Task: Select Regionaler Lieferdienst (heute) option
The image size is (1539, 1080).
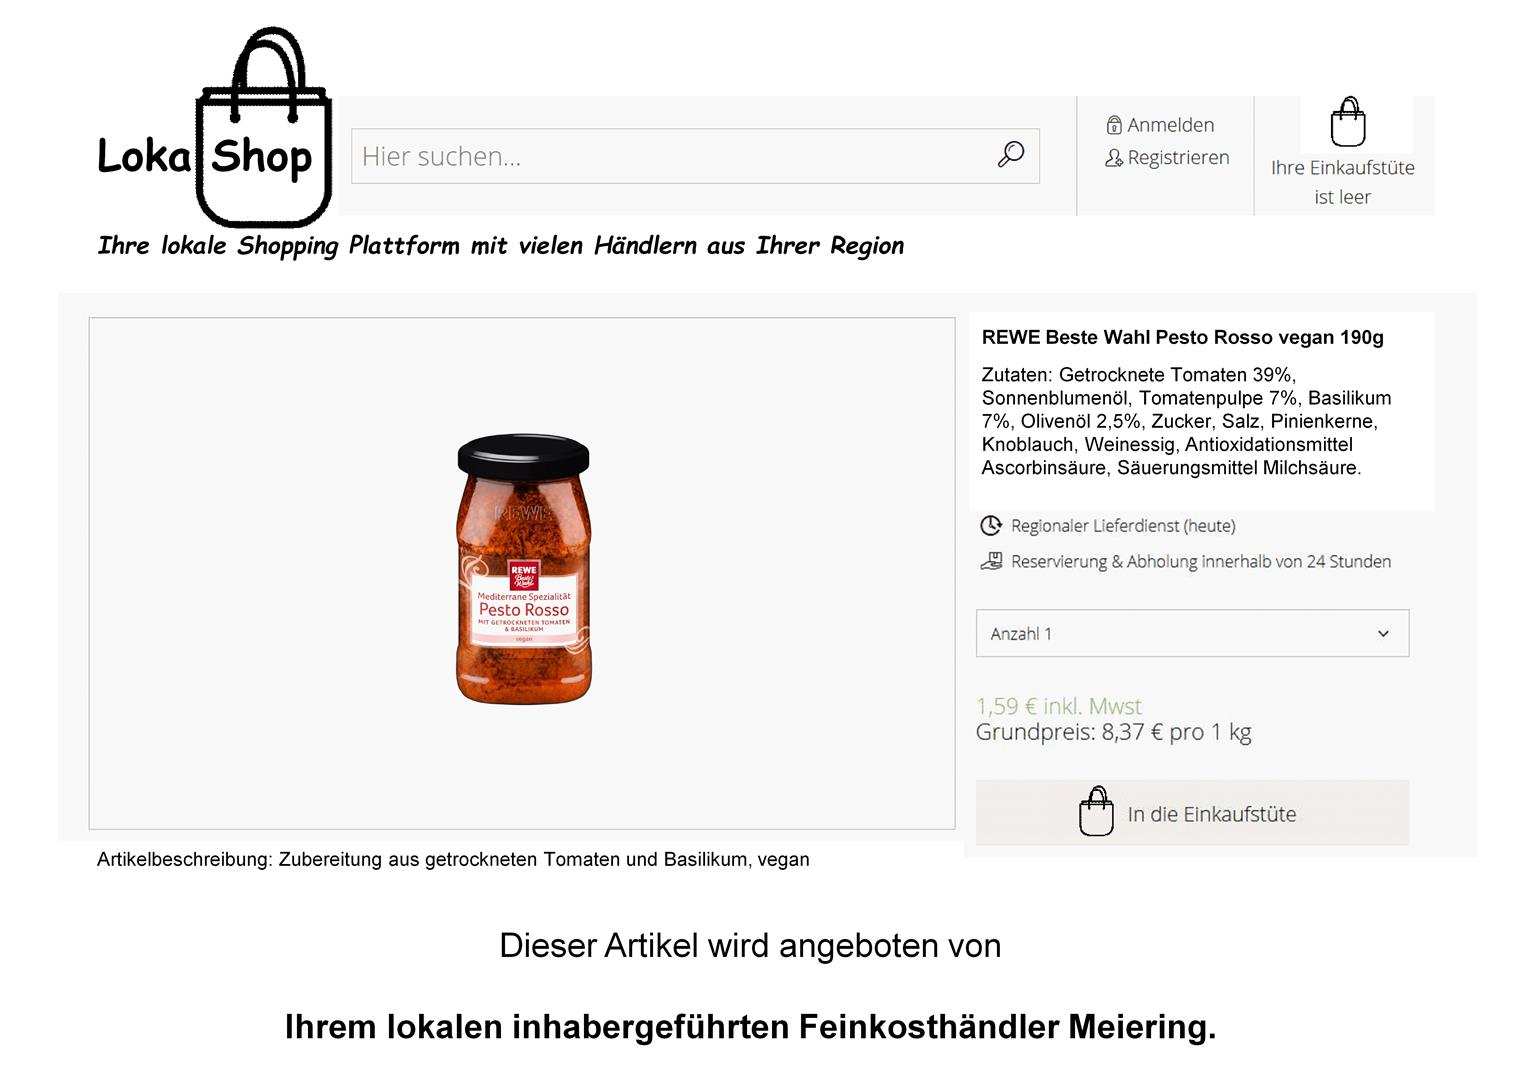Action: point(1123,526)
